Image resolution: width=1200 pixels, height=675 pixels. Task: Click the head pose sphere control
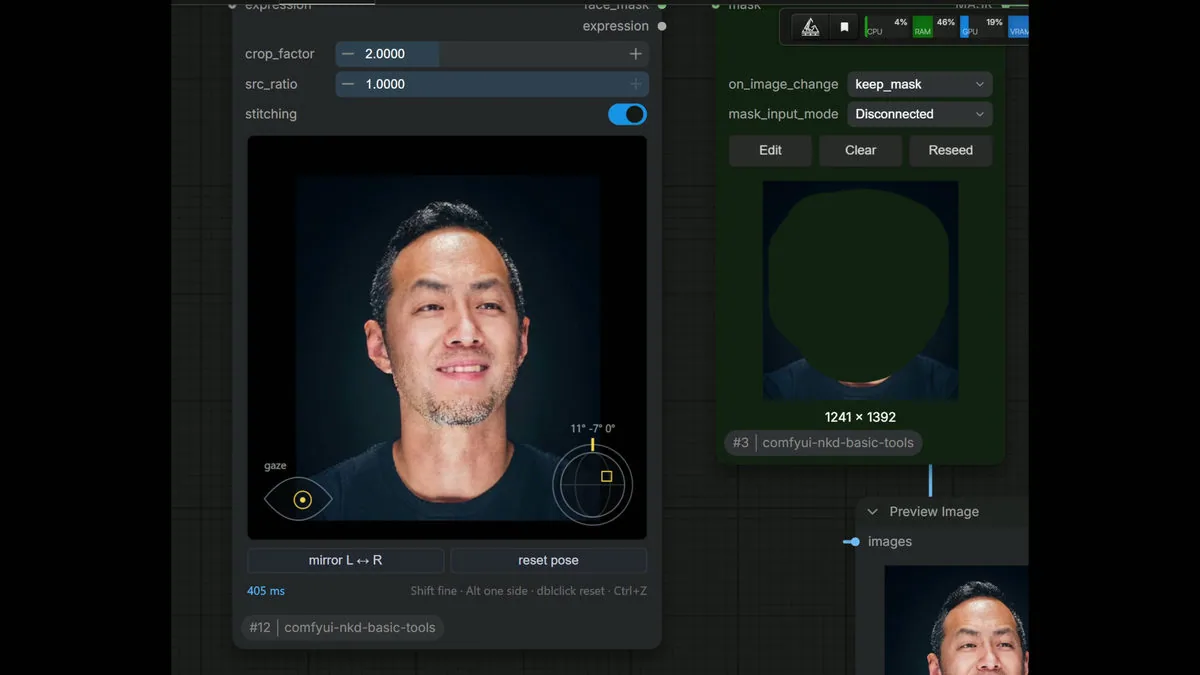[x=592, y=484]
